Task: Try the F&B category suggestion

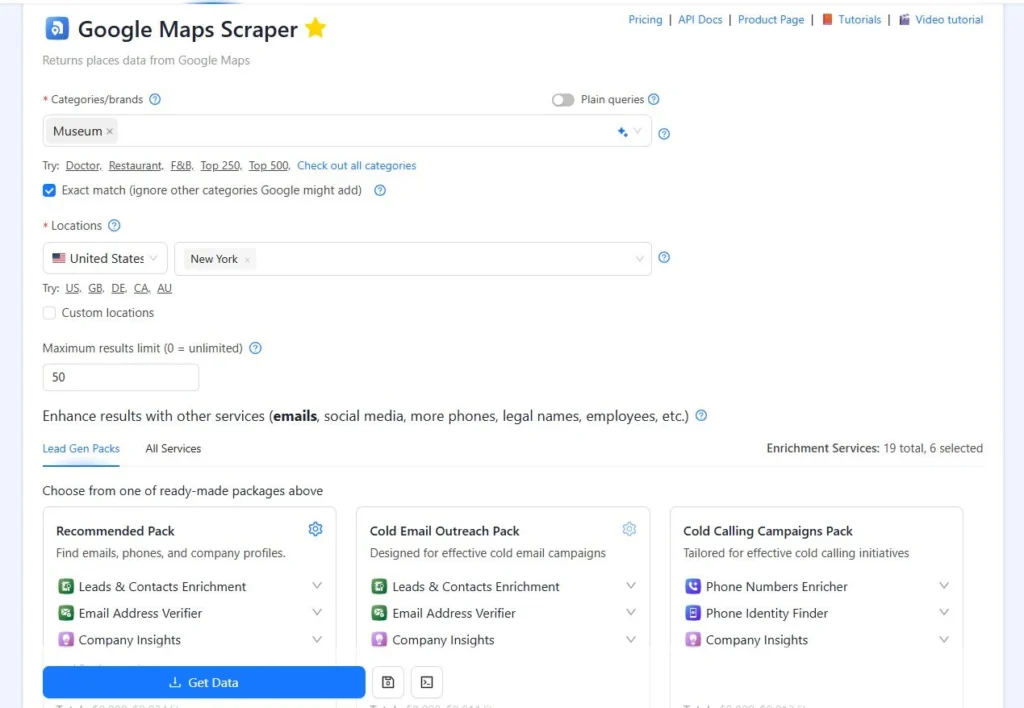Action: click(x=181, y=166)
